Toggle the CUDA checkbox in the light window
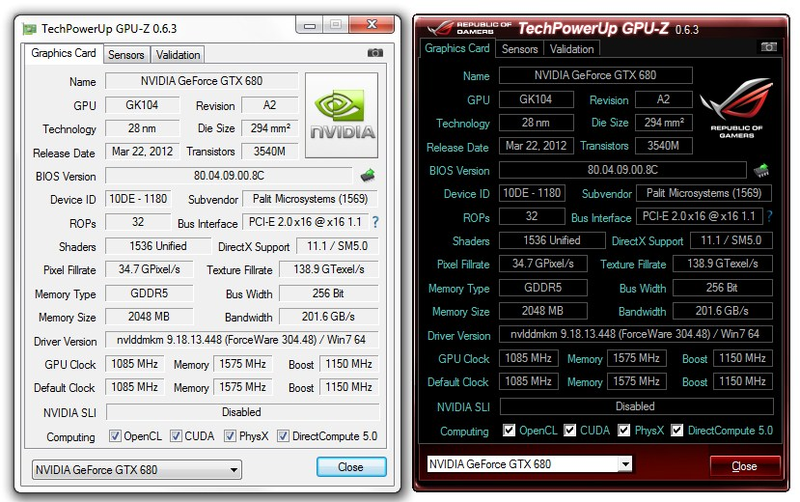 (x=176, y=436)
